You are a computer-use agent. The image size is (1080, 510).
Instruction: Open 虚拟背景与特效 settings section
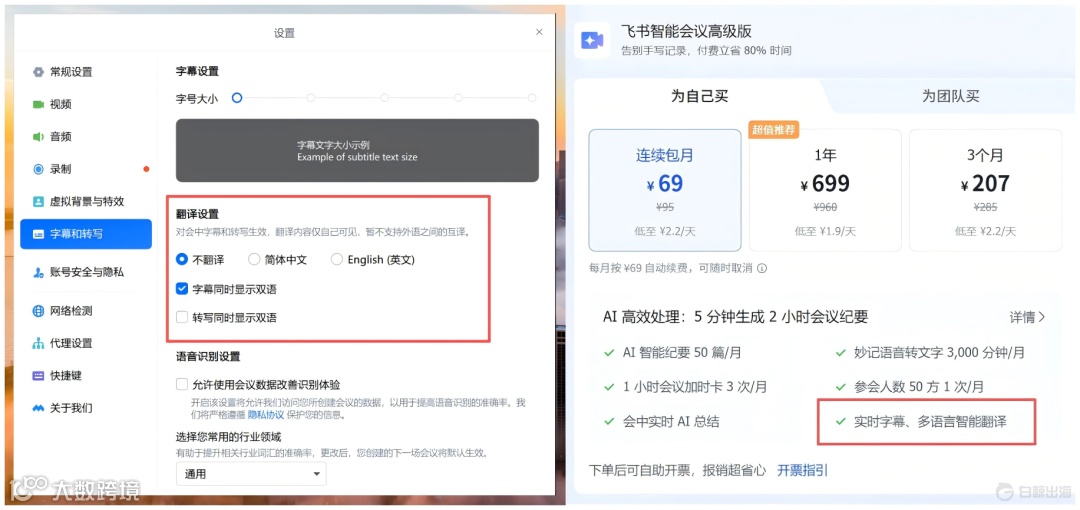[86, 202]
